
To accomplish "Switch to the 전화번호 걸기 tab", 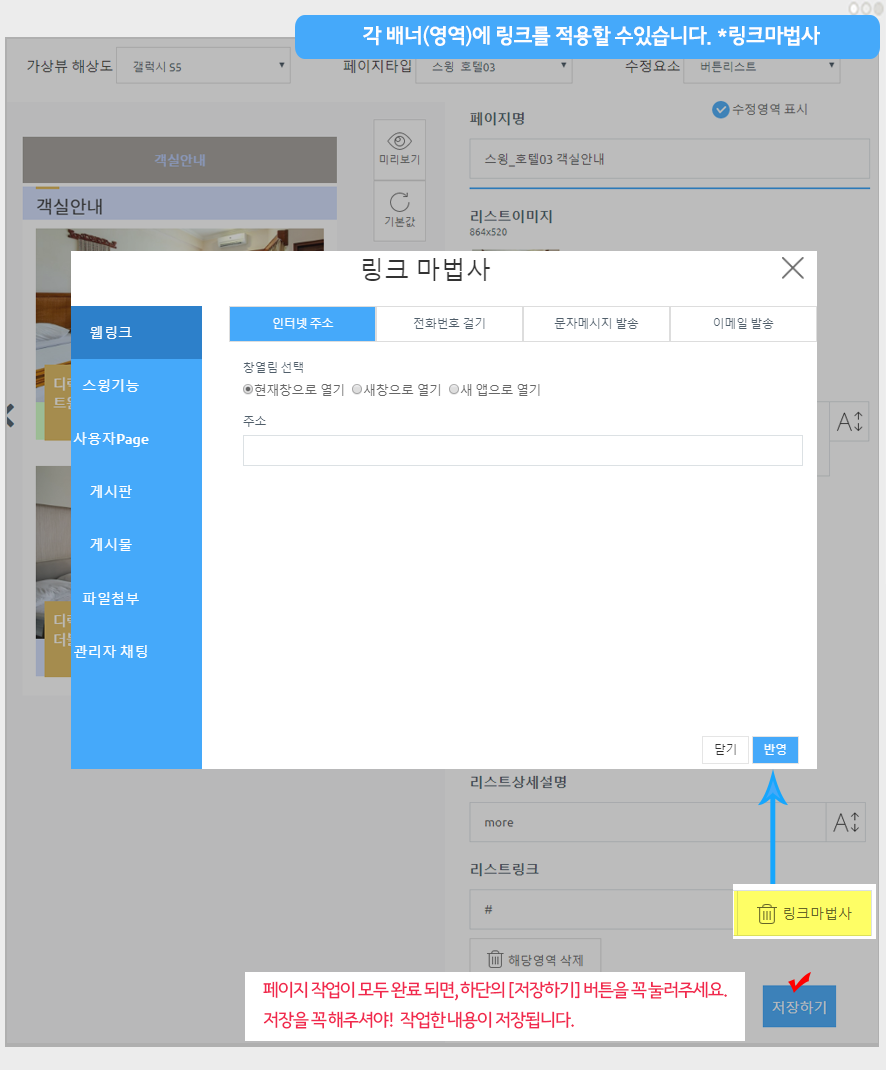I will pos(449,324).
